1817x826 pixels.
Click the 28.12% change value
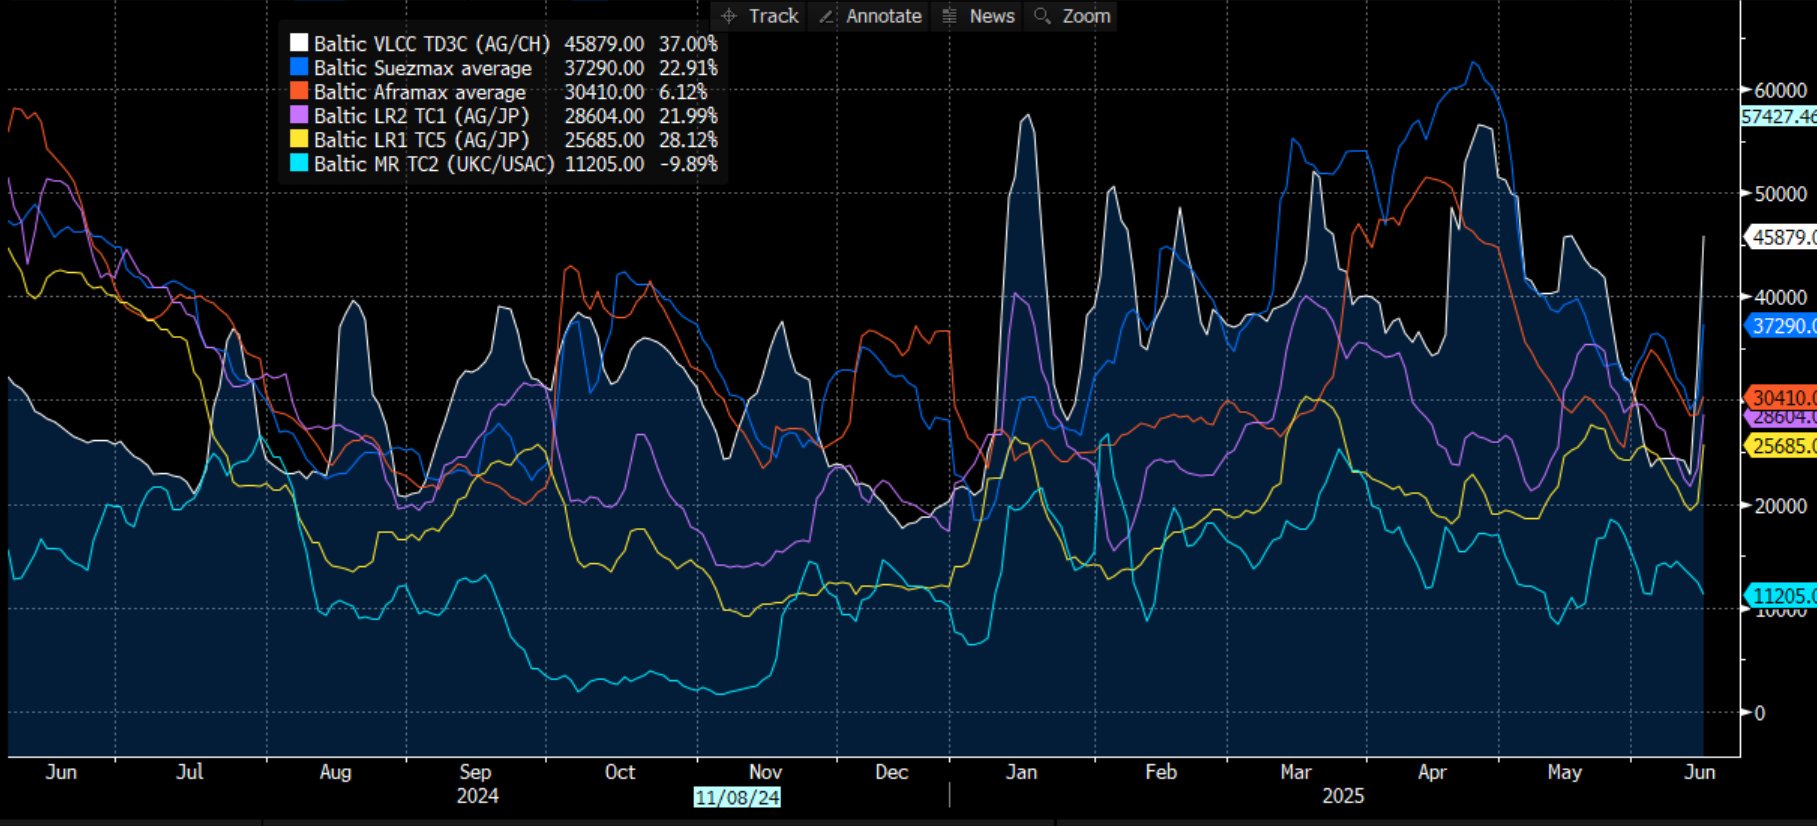click(x=688, y=140)
